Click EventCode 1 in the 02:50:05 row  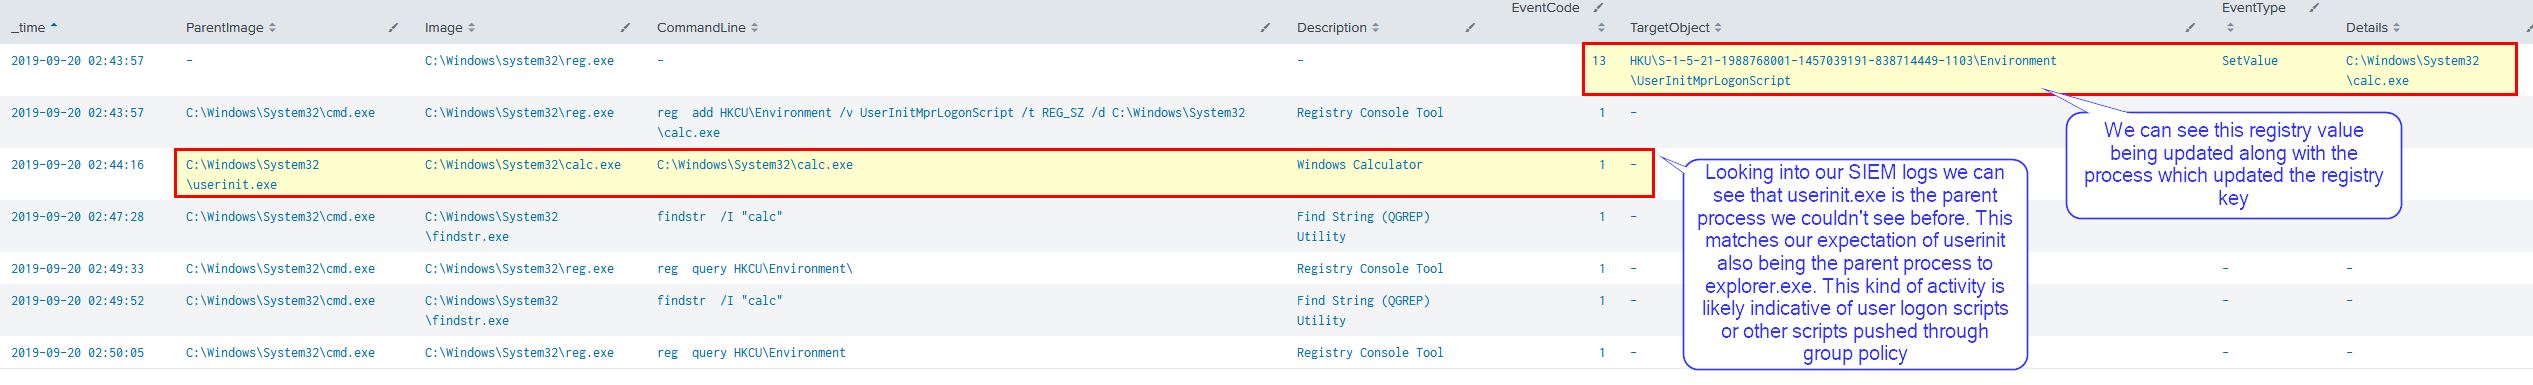point(1602,353)
